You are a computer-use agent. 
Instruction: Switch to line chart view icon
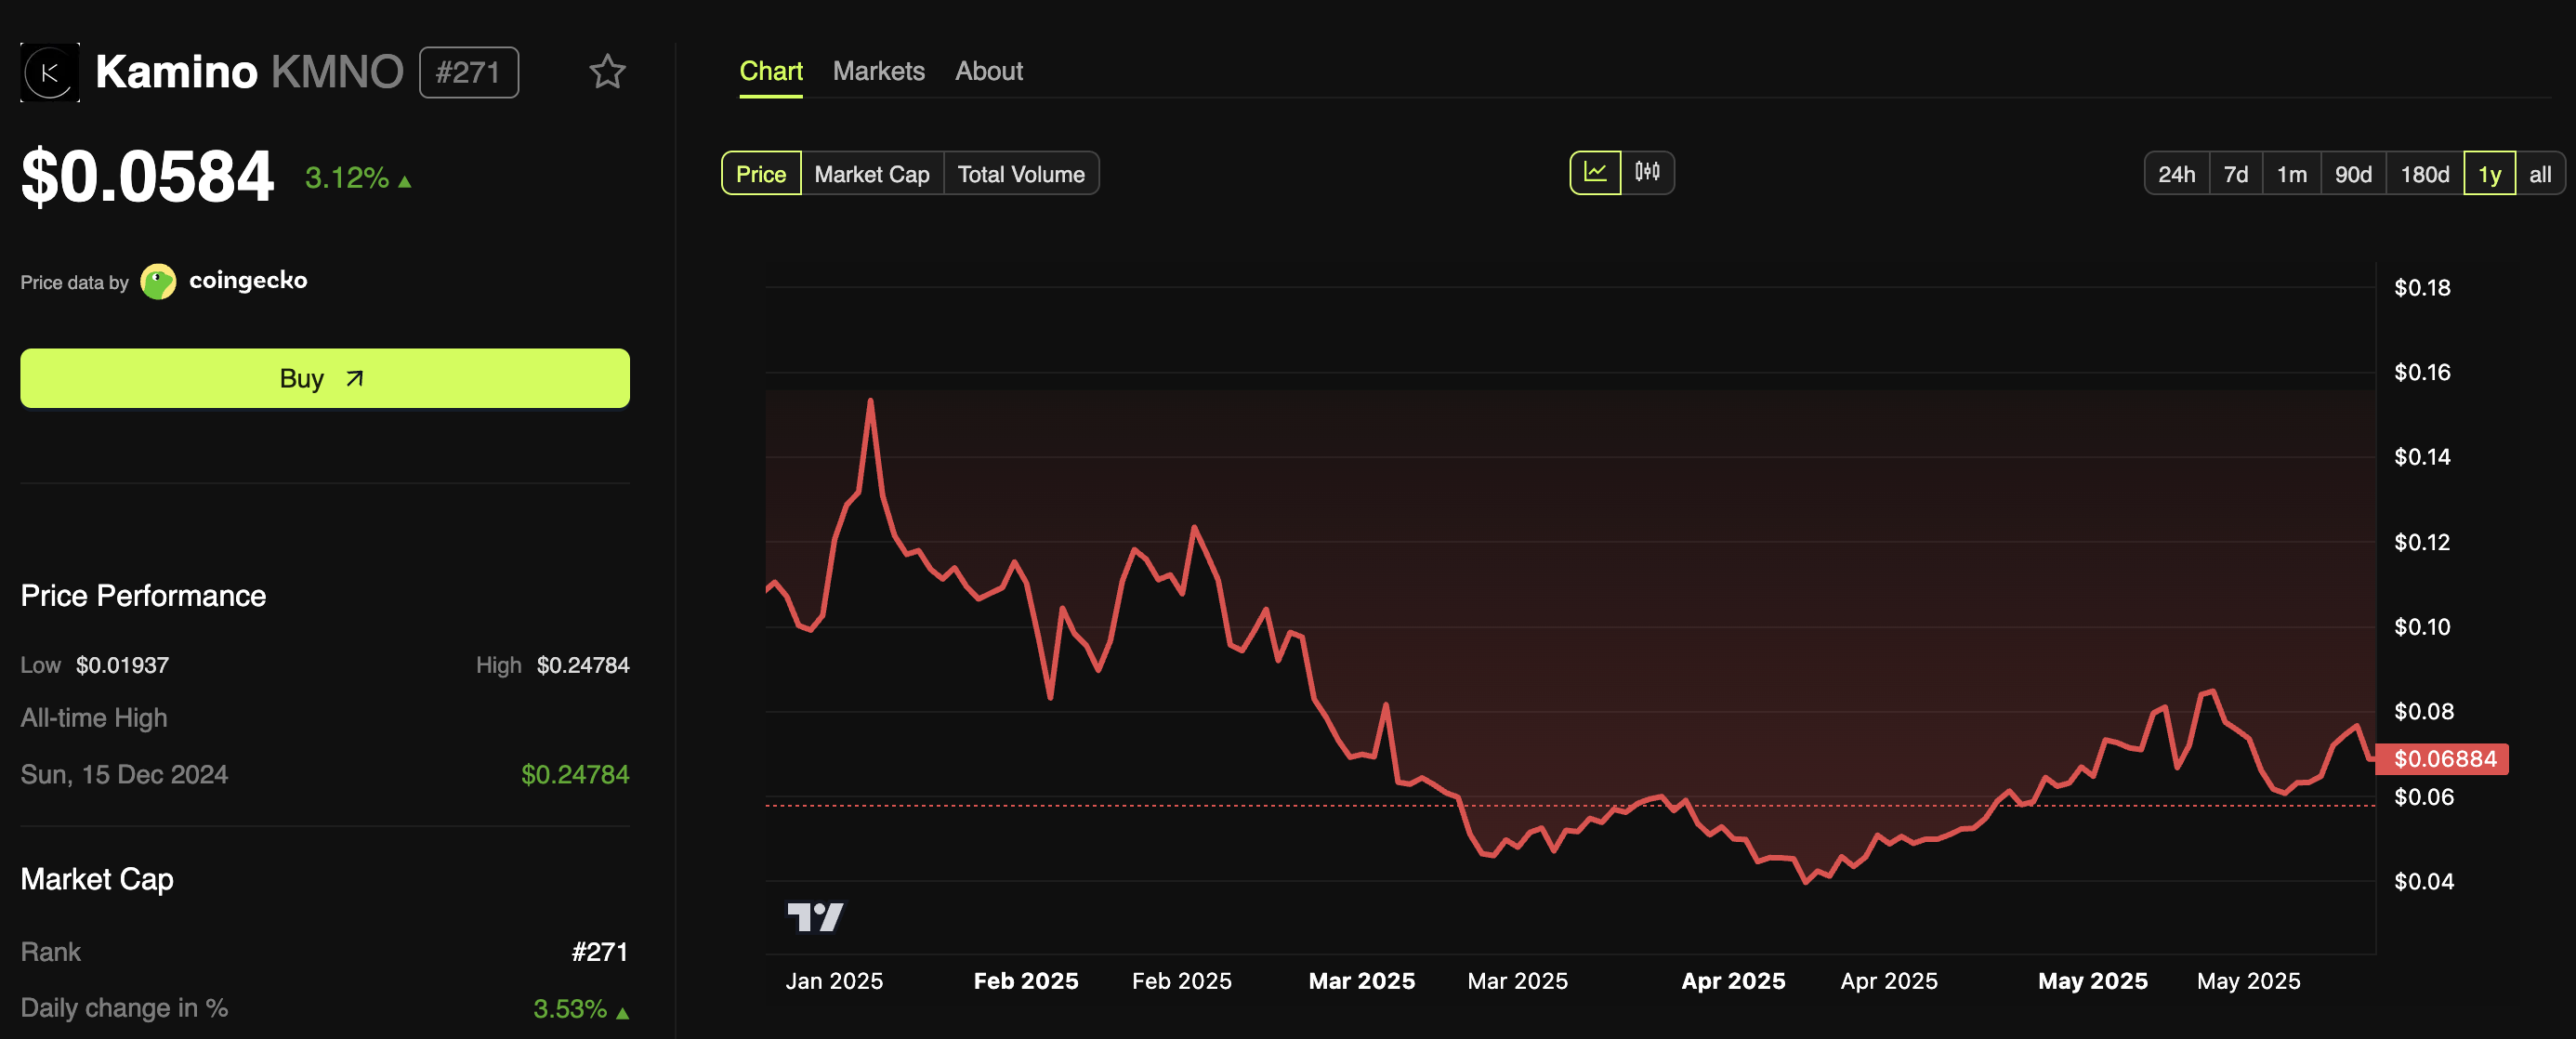1595,173
